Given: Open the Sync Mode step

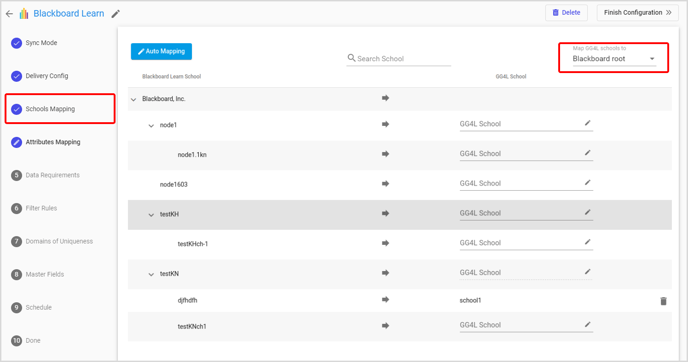Looking at the screenshot, I should pos(34,43).
